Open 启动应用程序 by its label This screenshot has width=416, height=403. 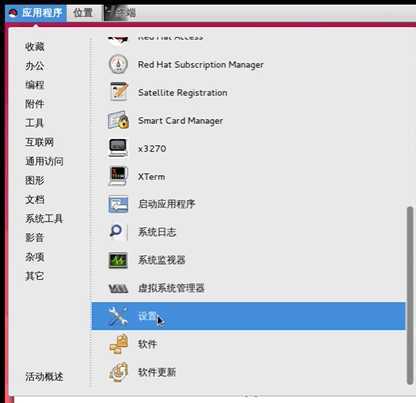167,204
